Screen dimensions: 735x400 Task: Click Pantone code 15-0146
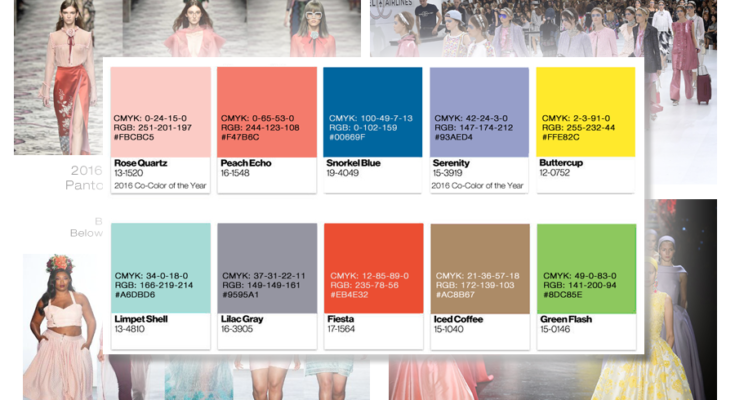555,329
